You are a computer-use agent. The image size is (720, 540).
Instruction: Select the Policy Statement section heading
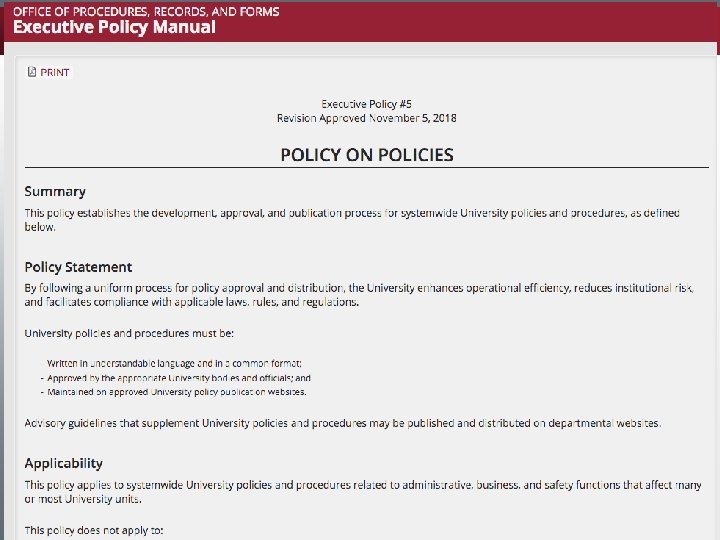[78, 267]
